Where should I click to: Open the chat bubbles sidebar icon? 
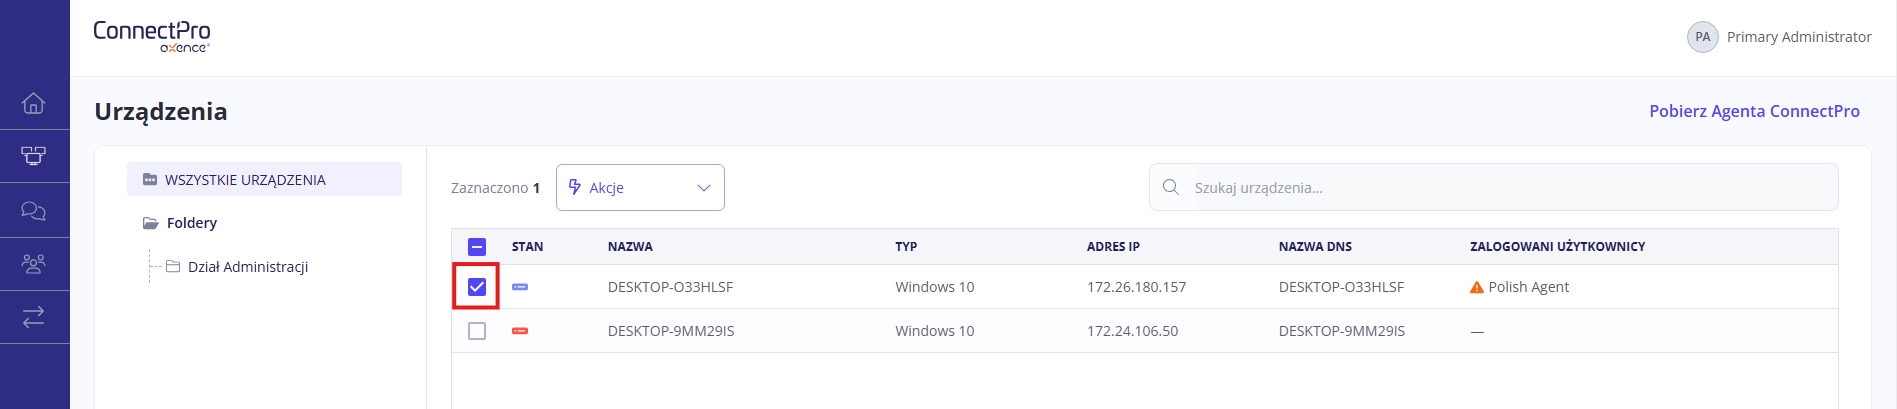[x=34, y=210]
